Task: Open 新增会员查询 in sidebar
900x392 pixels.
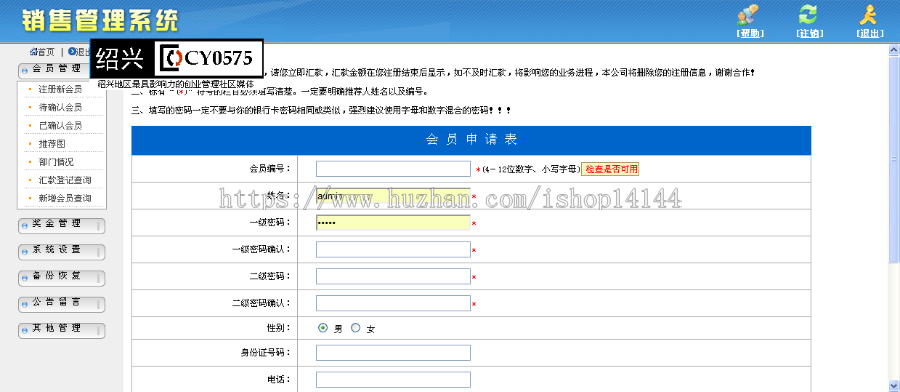Action: (64, 198)
